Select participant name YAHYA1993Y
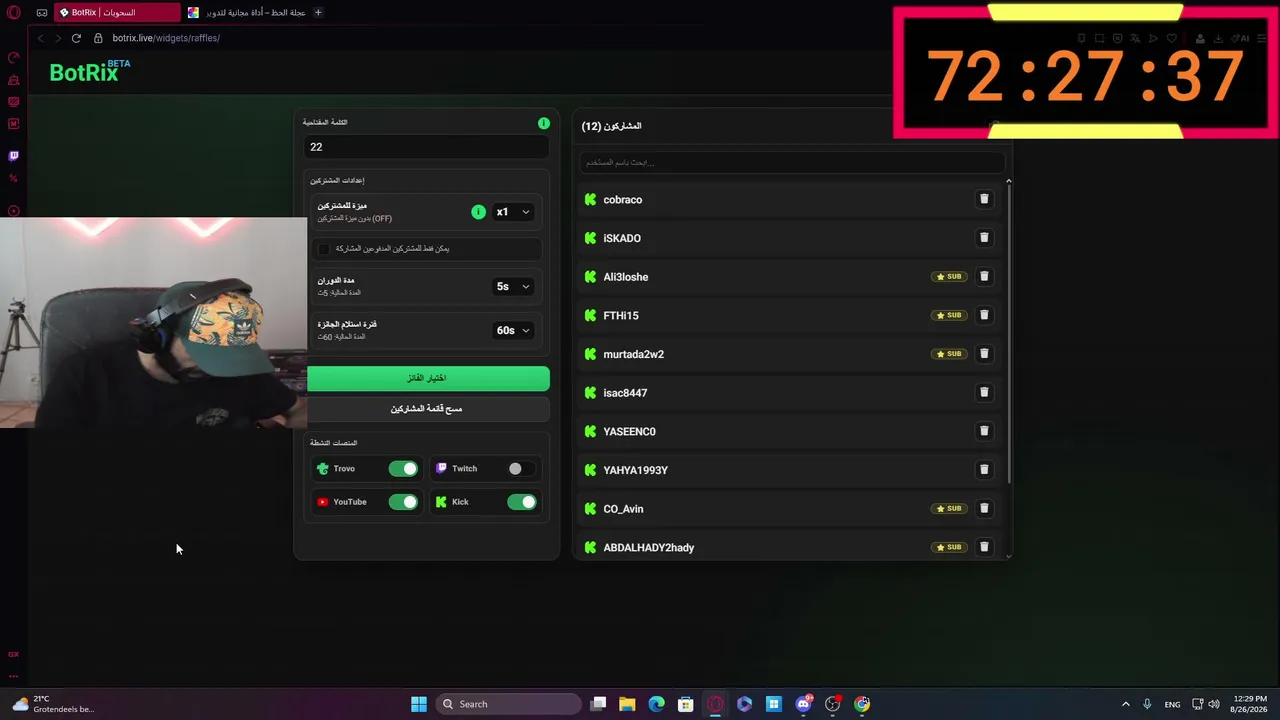The width and height of the screenshot is (1280, 720). point(635,470)
